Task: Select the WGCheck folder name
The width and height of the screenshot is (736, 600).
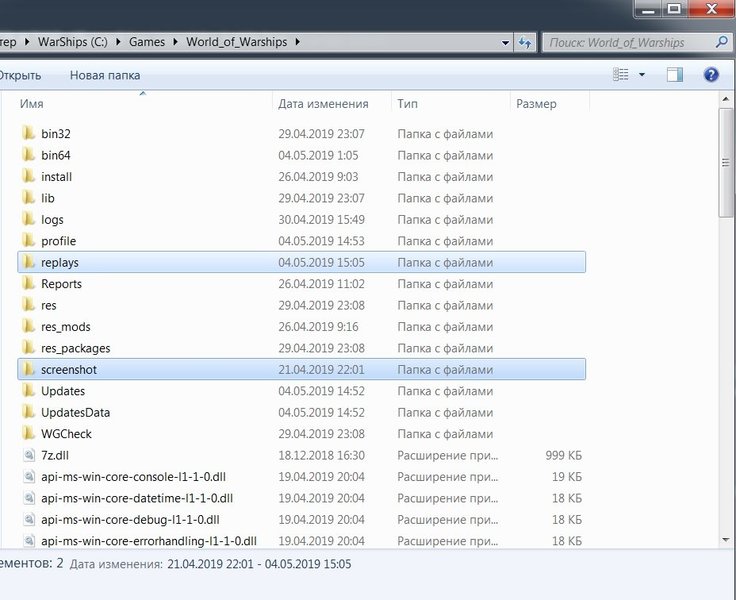Action: [66, 434]
